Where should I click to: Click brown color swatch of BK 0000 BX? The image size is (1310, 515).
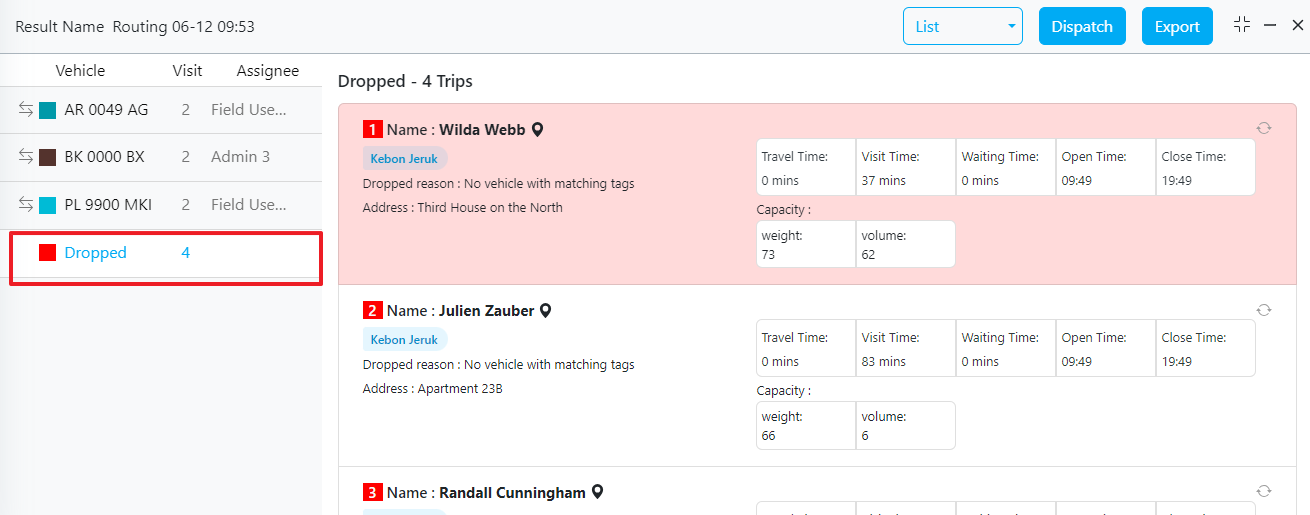(x=47, y=157)
